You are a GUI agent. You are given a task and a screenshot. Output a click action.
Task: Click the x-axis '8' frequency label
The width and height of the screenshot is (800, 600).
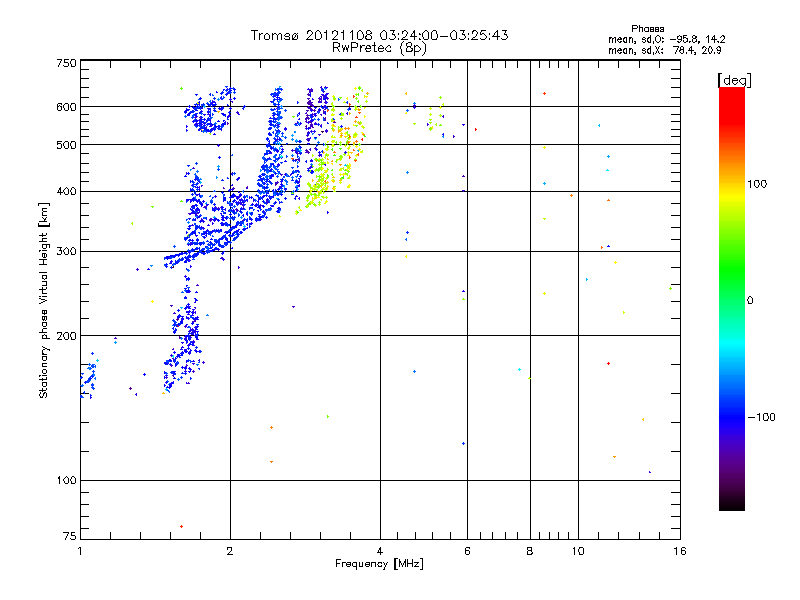point(530,551)
